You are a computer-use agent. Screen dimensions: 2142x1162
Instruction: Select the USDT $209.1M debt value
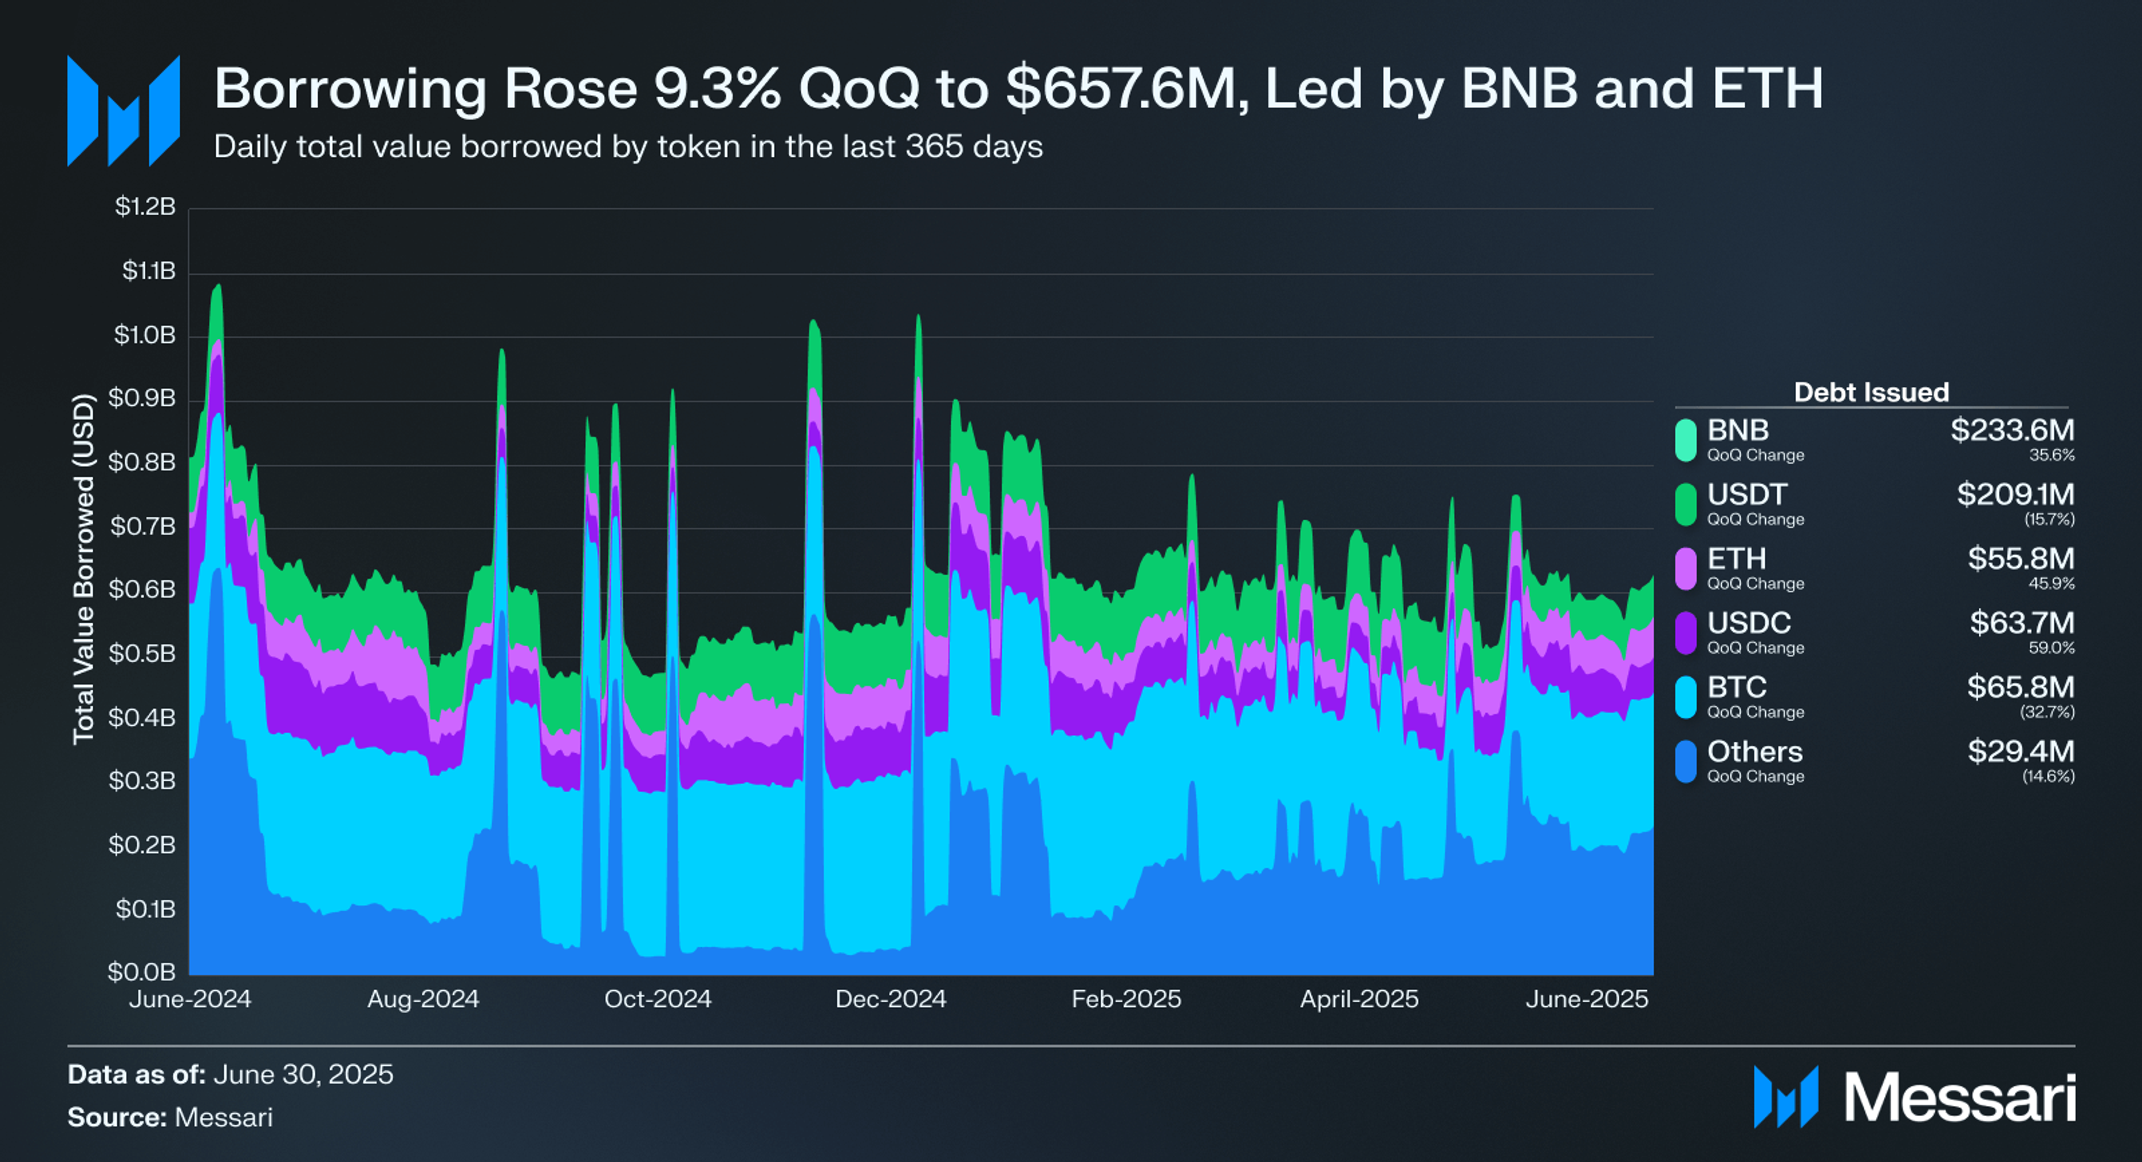tap(2015, 495)
